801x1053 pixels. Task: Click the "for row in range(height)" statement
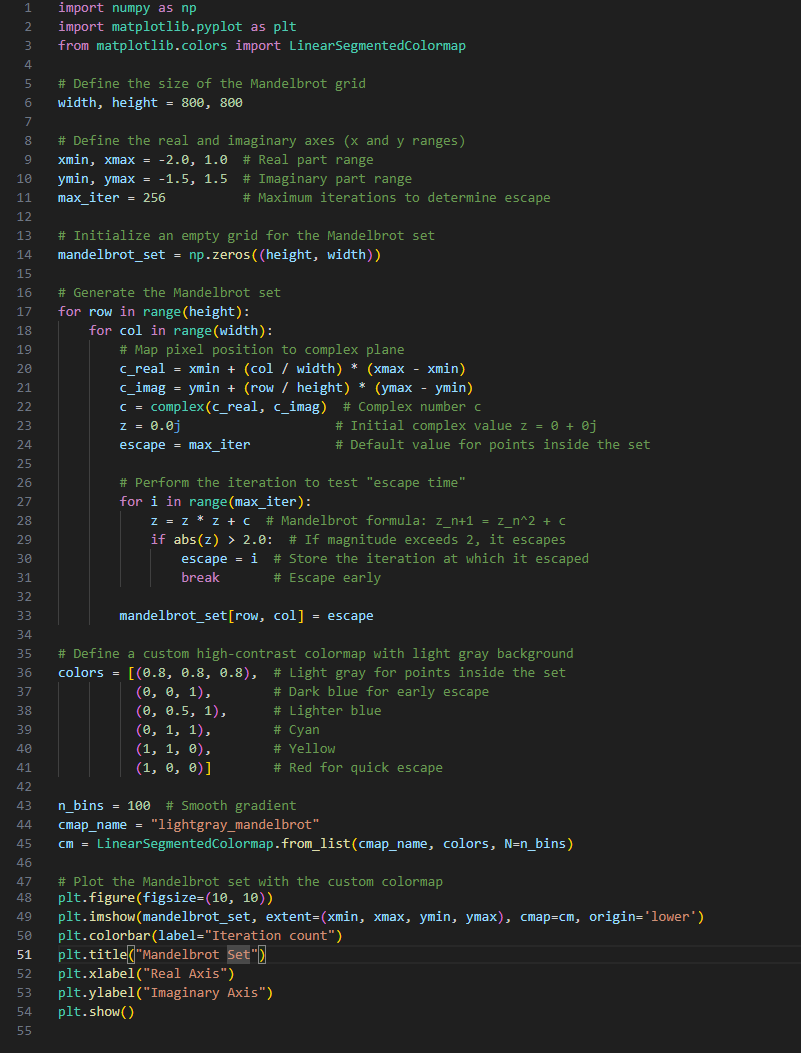click(154, 311)
